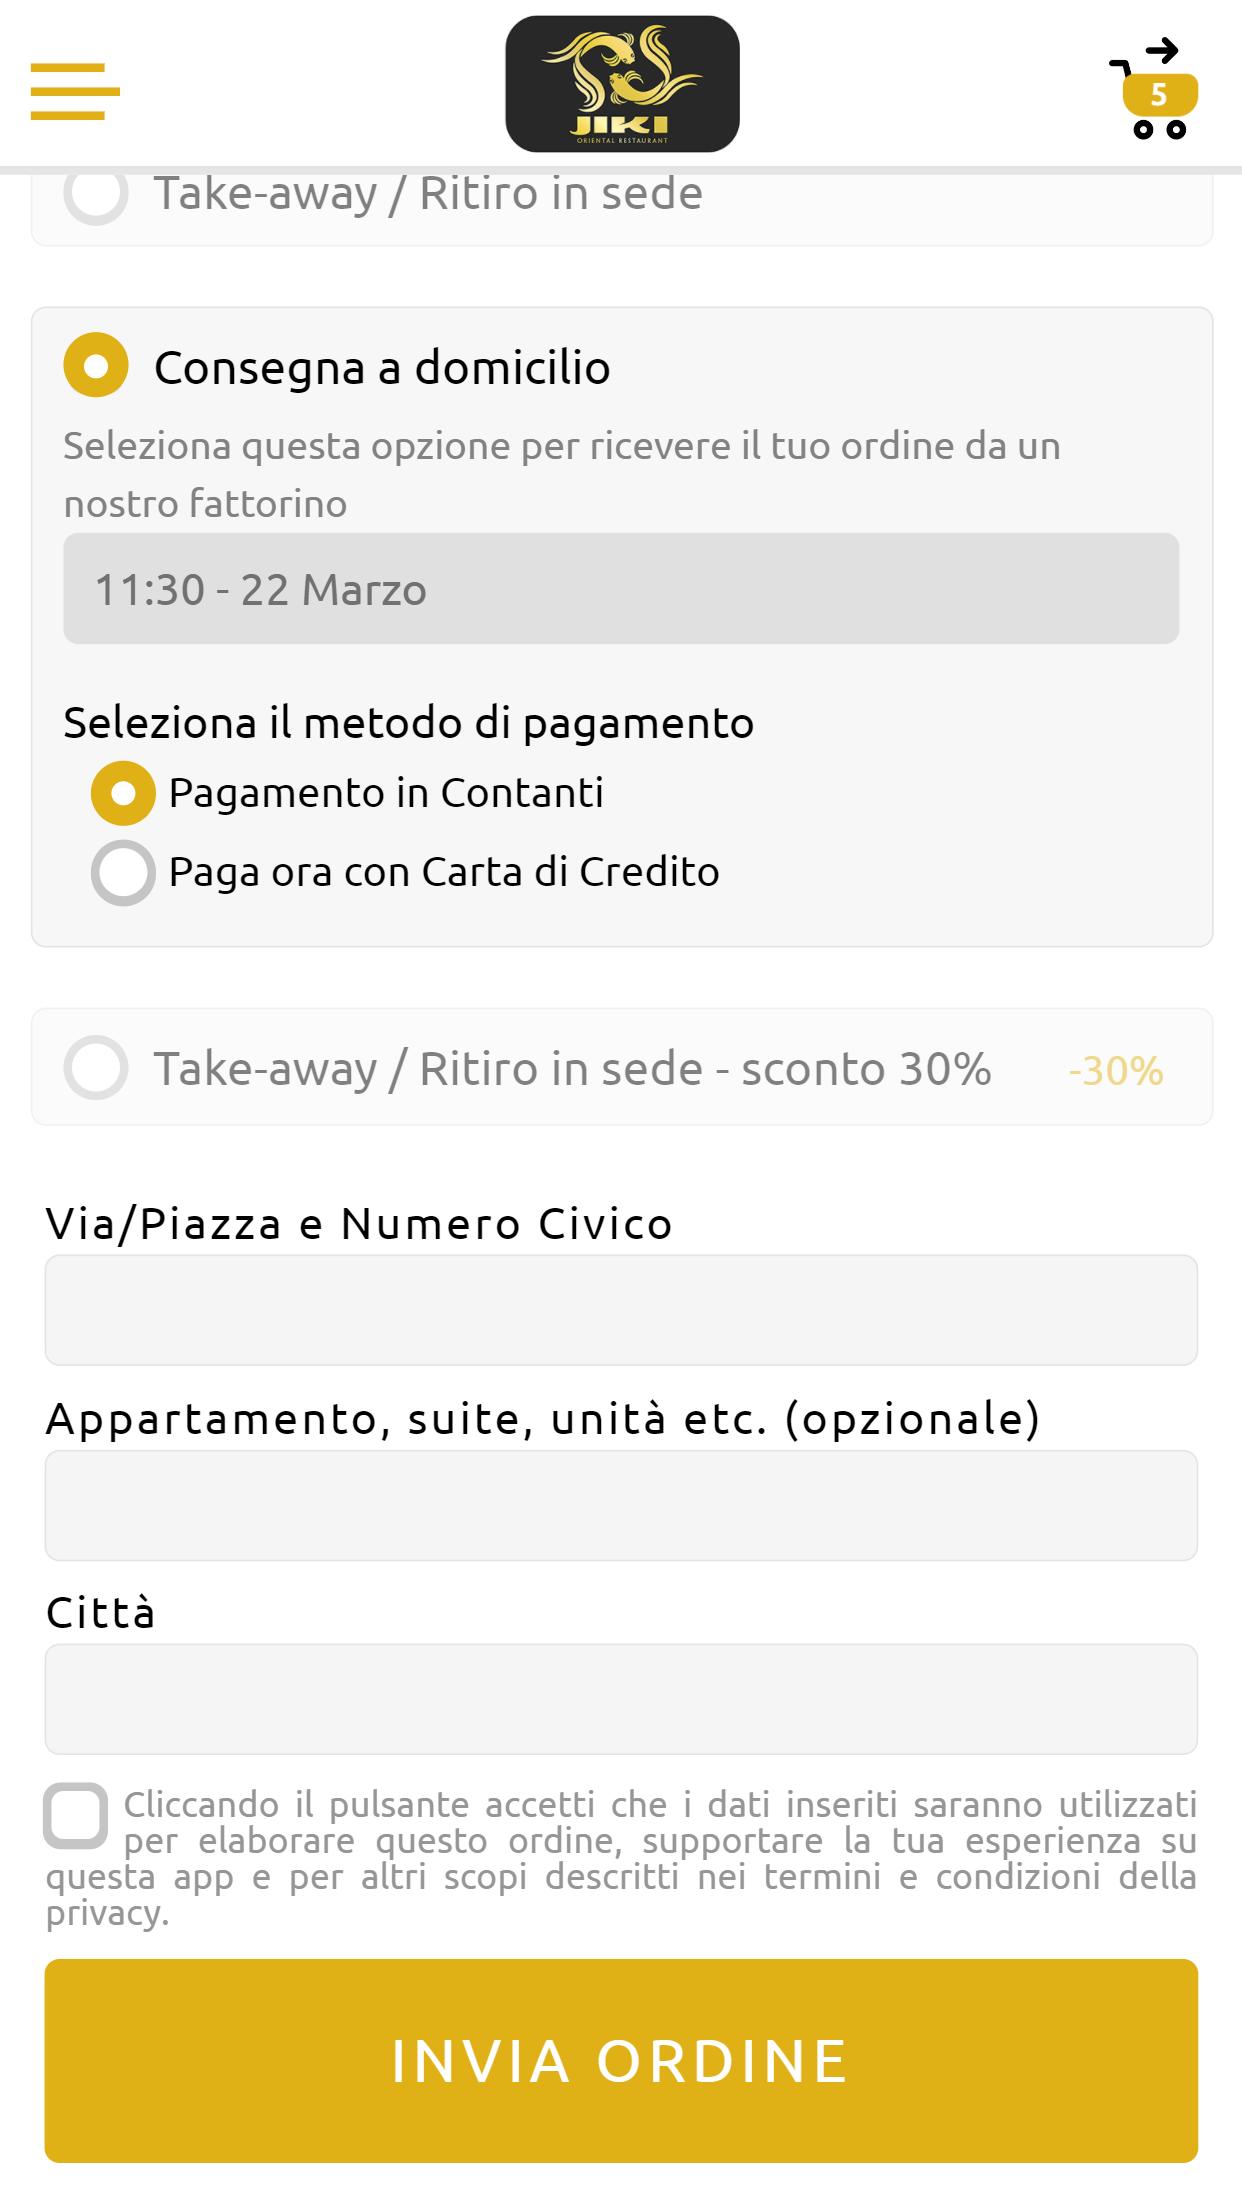
Task: Tap the -30% discount badge
Action: pos(1116,1071)
